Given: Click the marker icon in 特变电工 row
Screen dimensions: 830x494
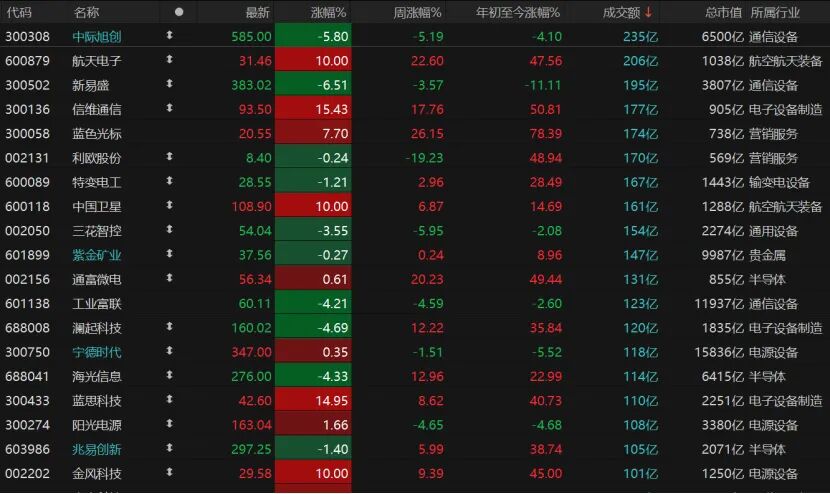Looking at the screenshot, I should (169, 182).
